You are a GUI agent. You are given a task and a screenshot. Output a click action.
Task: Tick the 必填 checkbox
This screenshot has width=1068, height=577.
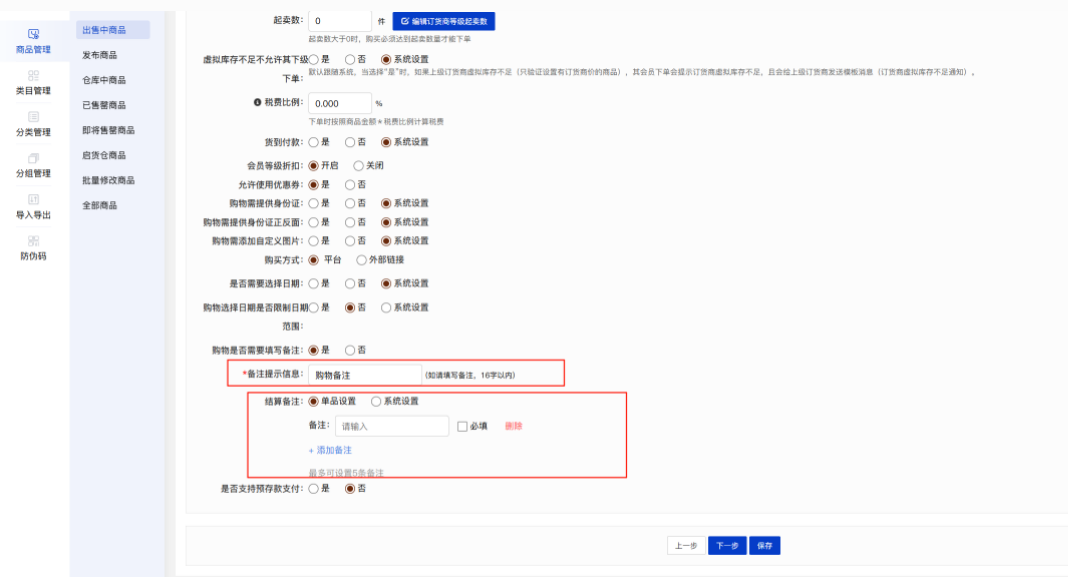(x=462, y=426)
